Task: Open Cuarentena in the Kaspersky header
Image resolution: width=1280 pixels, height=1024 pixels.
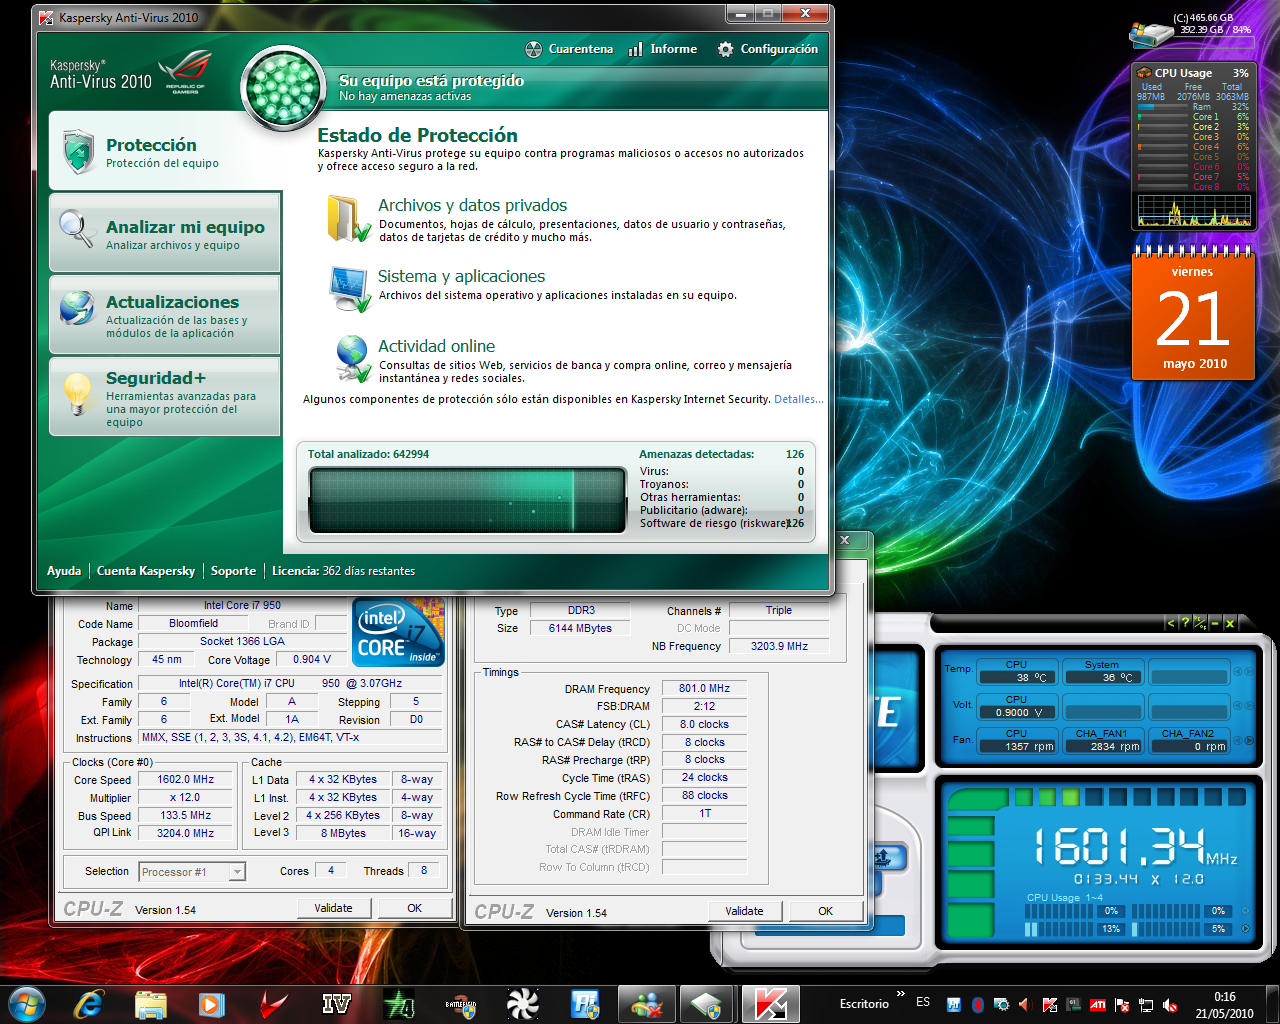Action: pos(569,49)
